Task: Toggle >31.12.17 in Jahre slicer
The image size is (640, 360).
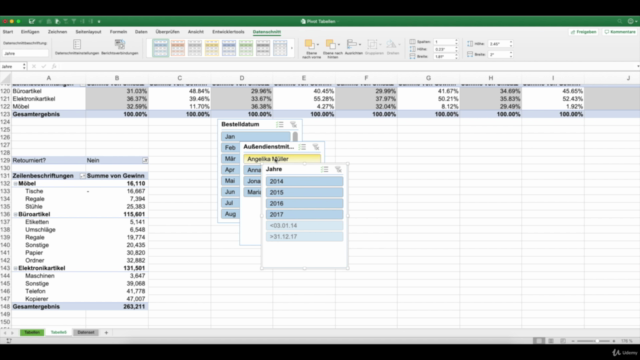Action: coord(304,236)
